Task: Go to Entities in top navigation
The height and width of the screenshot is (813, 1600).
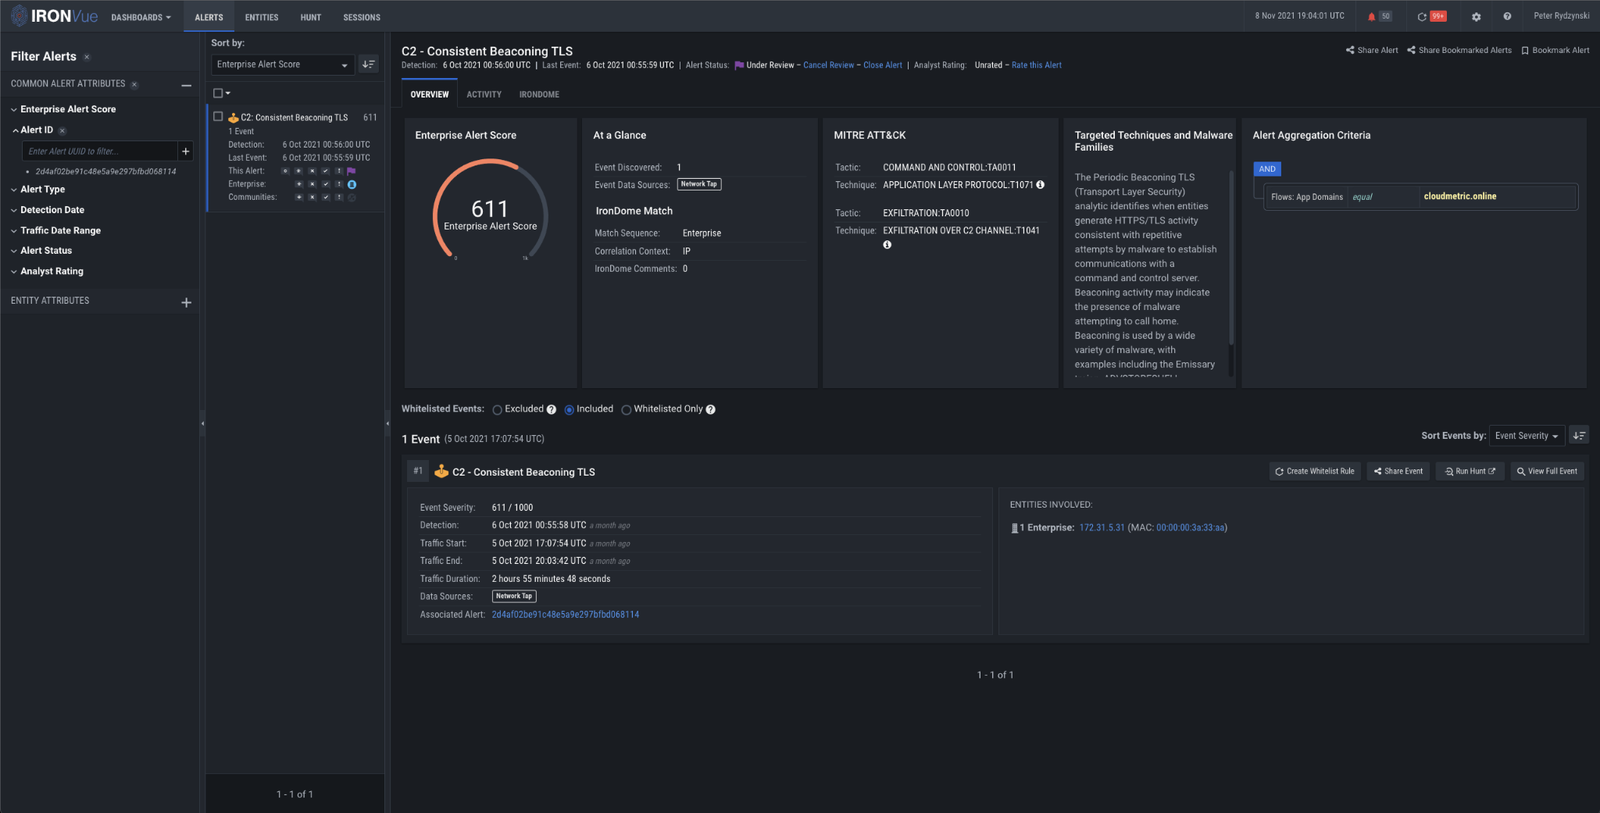Action: (262, 17)
